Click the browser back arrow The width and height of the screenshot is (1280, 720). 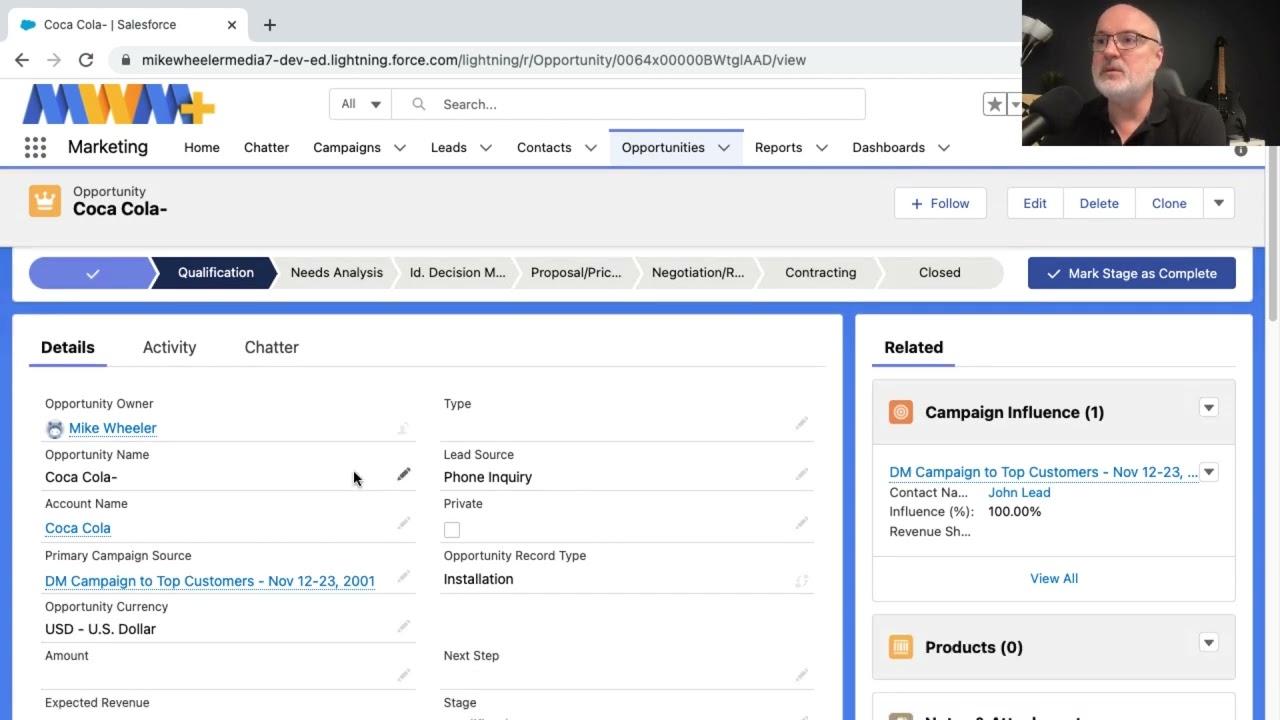(22, 60)
